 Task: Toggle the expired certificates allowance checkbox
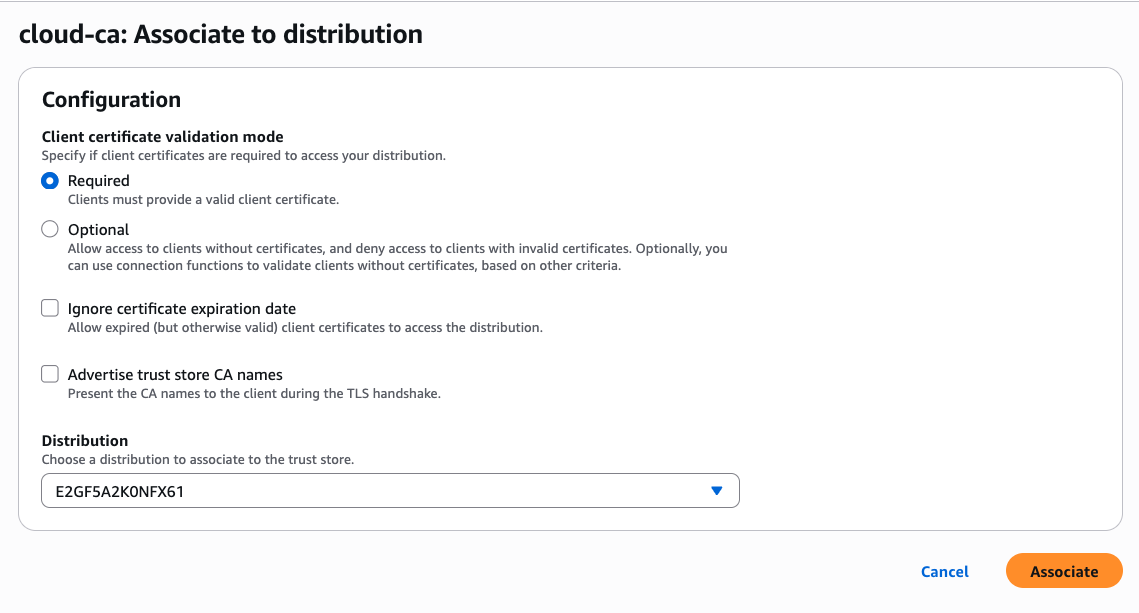click(x=49, y=308)
